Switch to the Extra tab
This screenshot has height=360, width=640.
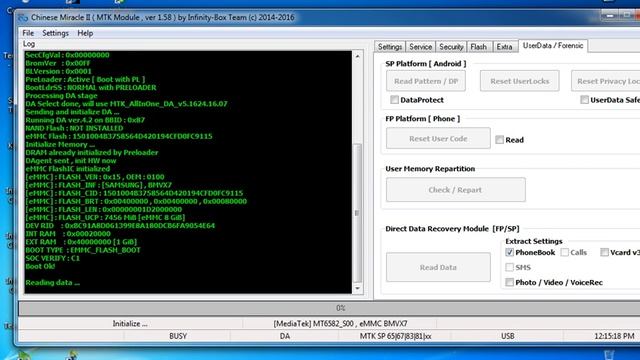[504, 47]
